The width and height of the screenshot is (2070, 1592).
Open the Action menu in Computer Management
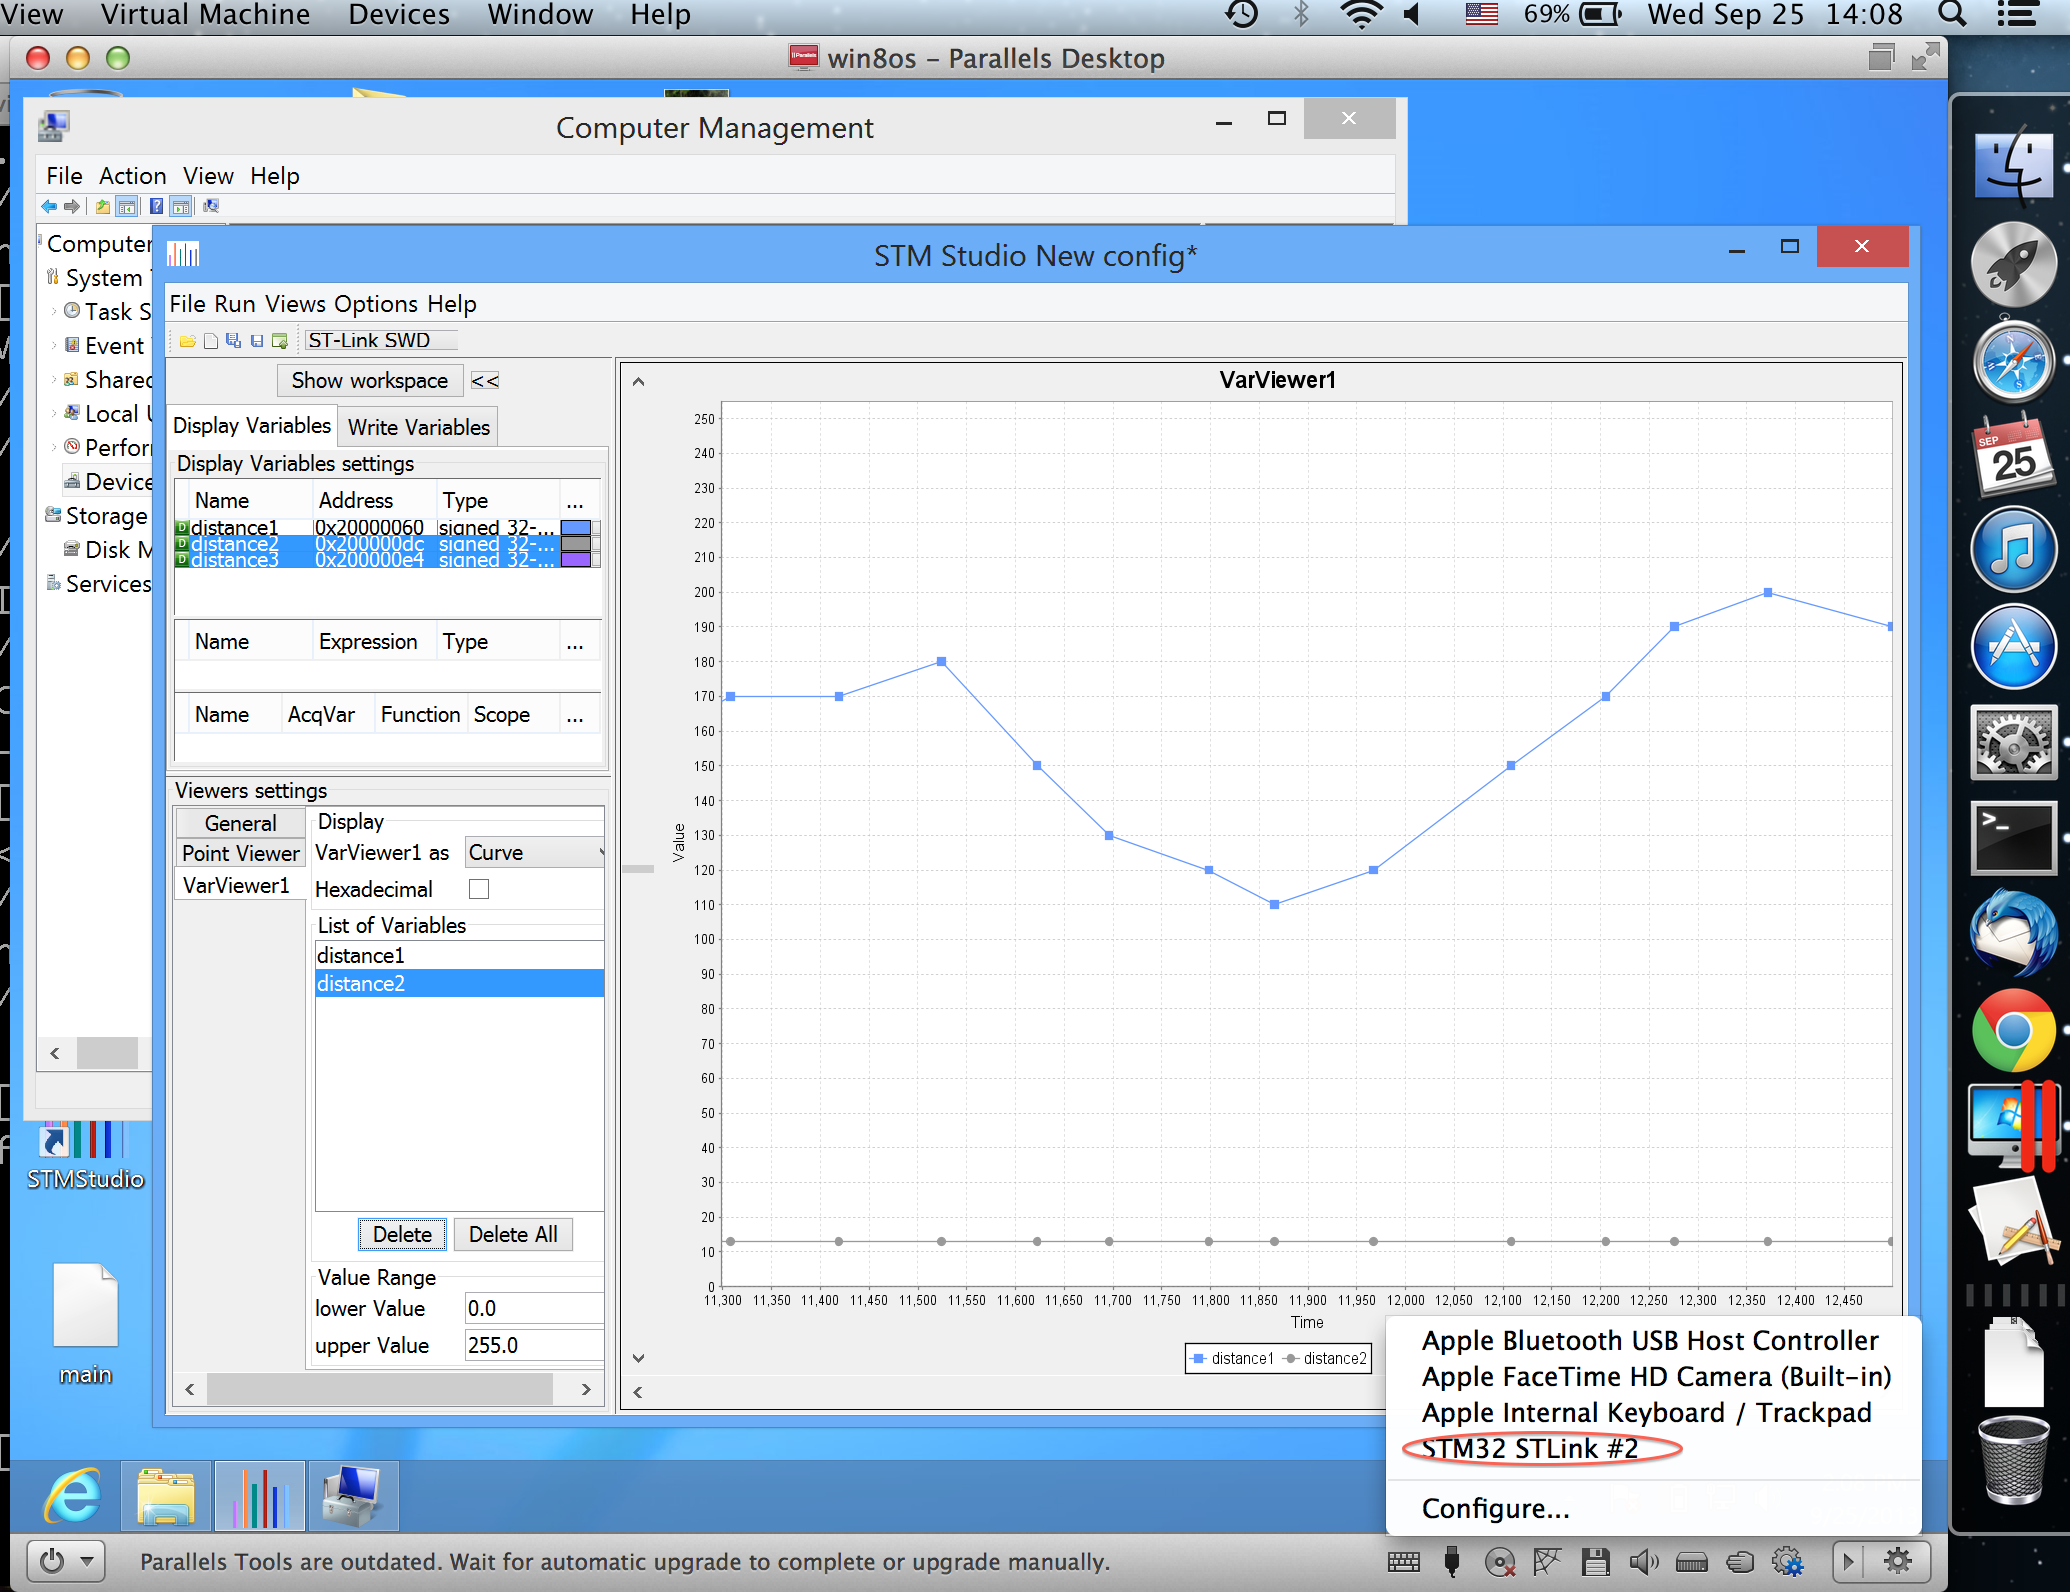[x=132, y=176]
